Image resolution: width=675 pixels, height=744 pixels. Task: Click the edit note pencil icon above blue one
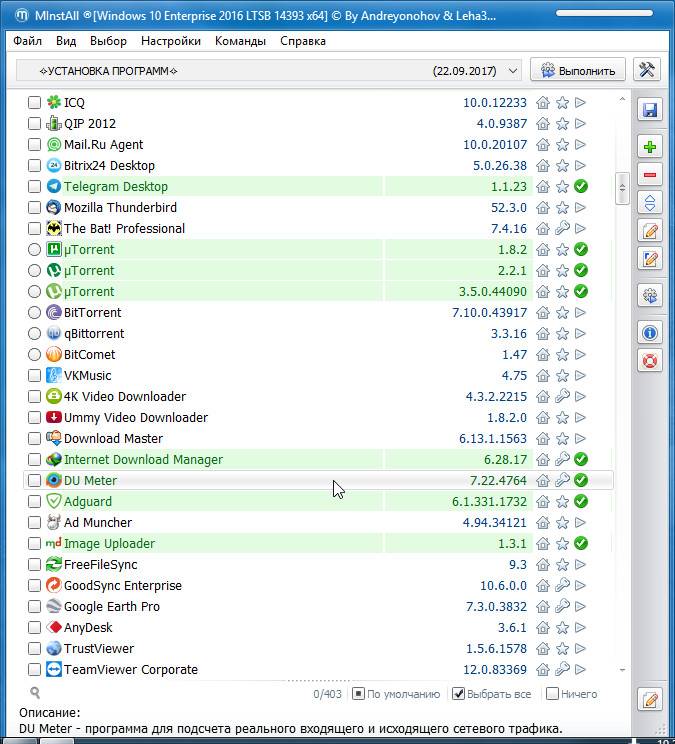click(649, 231)
